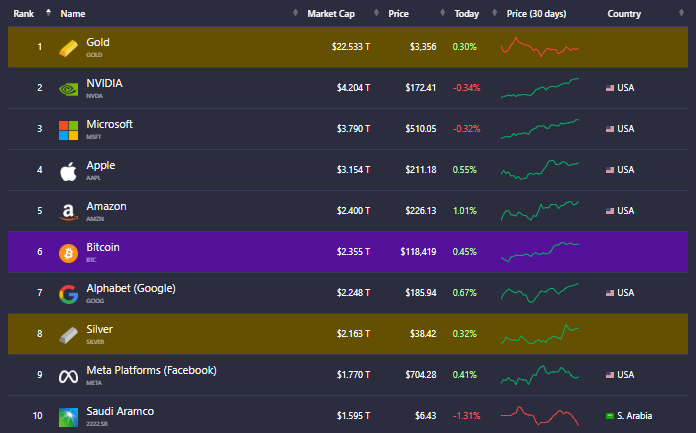Screen dimensions: 696x433
Task: Click Meta's market cap $1.770 T
Action: [x=353, y=375]
